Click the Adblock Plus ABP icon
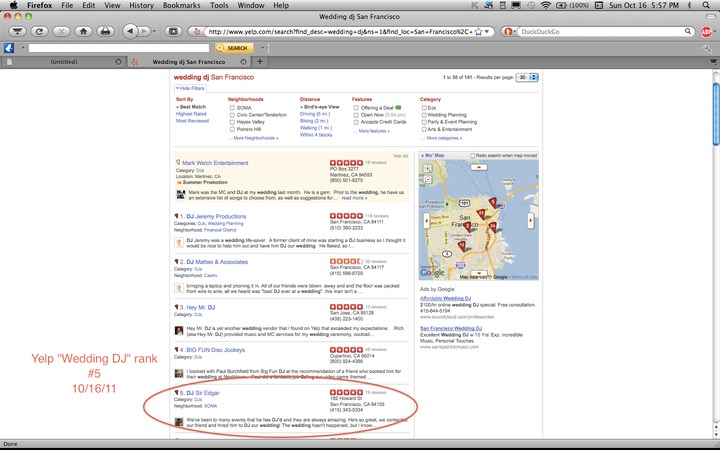 tap(706, 32)
